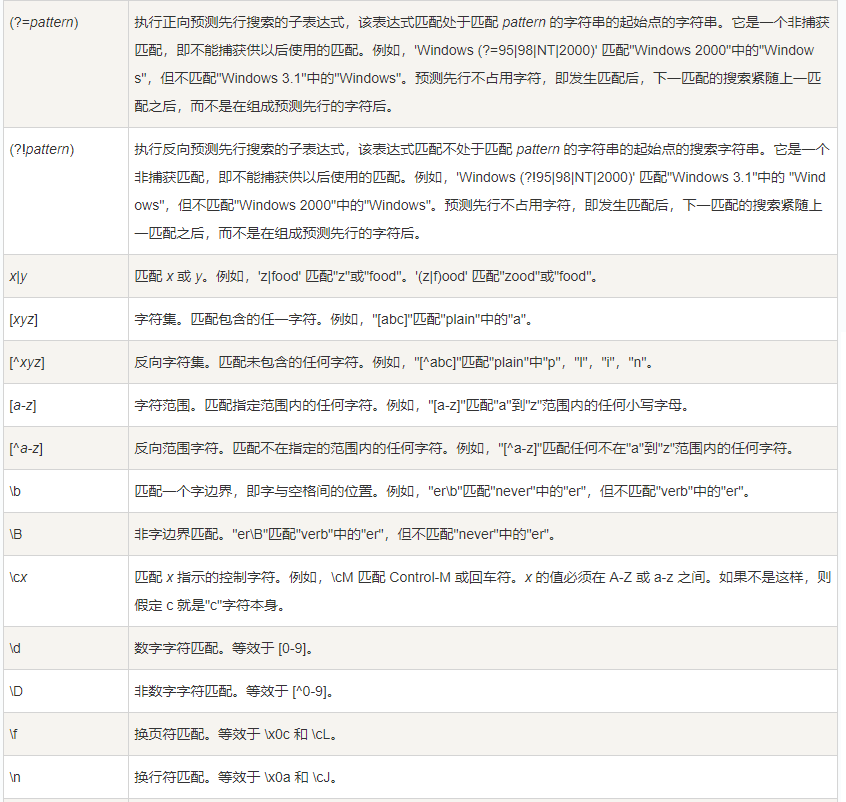
Task: Click the \n newline syntax cell
Action: (x=66, y=777)
